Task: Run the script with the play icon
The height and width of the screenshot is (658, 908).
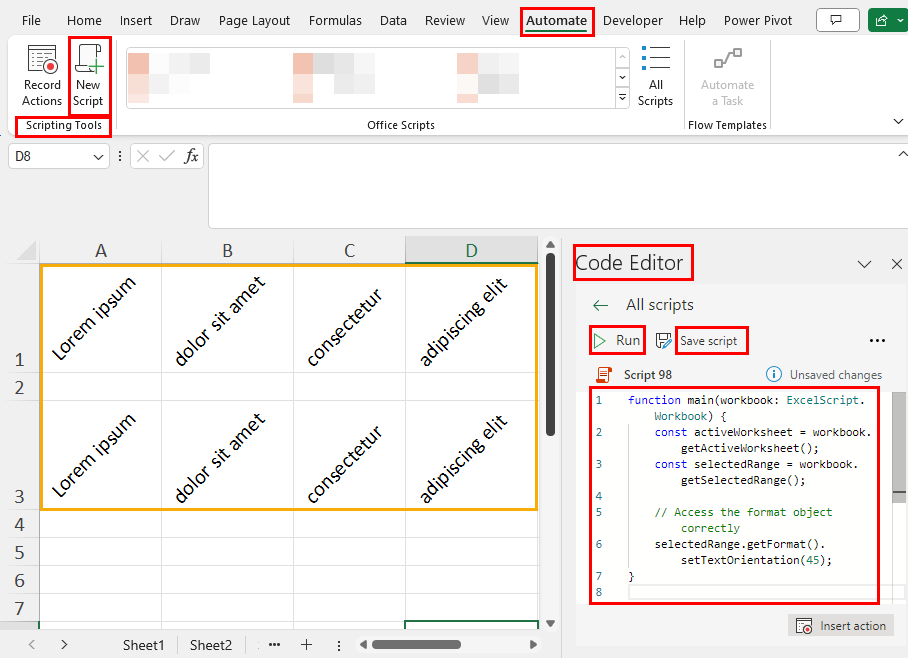Action: point(600,341)
